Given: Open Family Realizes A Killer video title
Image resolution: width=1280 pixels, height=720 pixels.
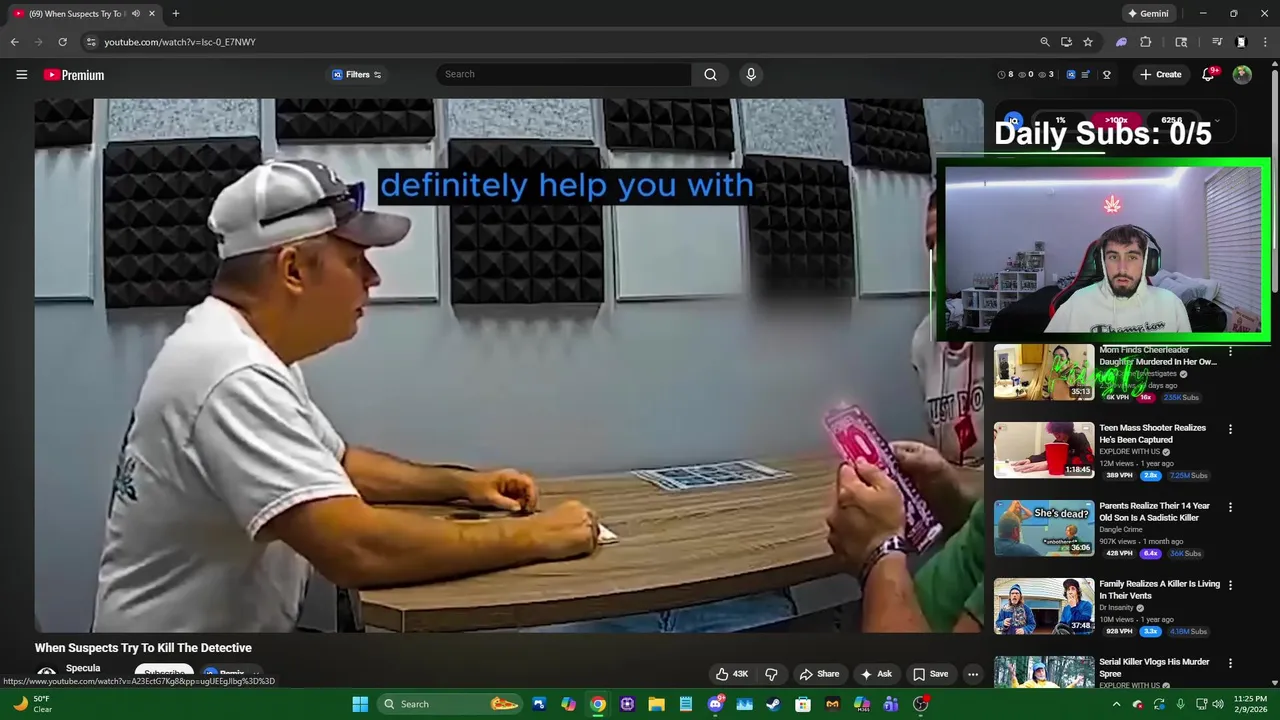Looking at the screenshot, I should pyautogui.click(x=1159, y=590).
